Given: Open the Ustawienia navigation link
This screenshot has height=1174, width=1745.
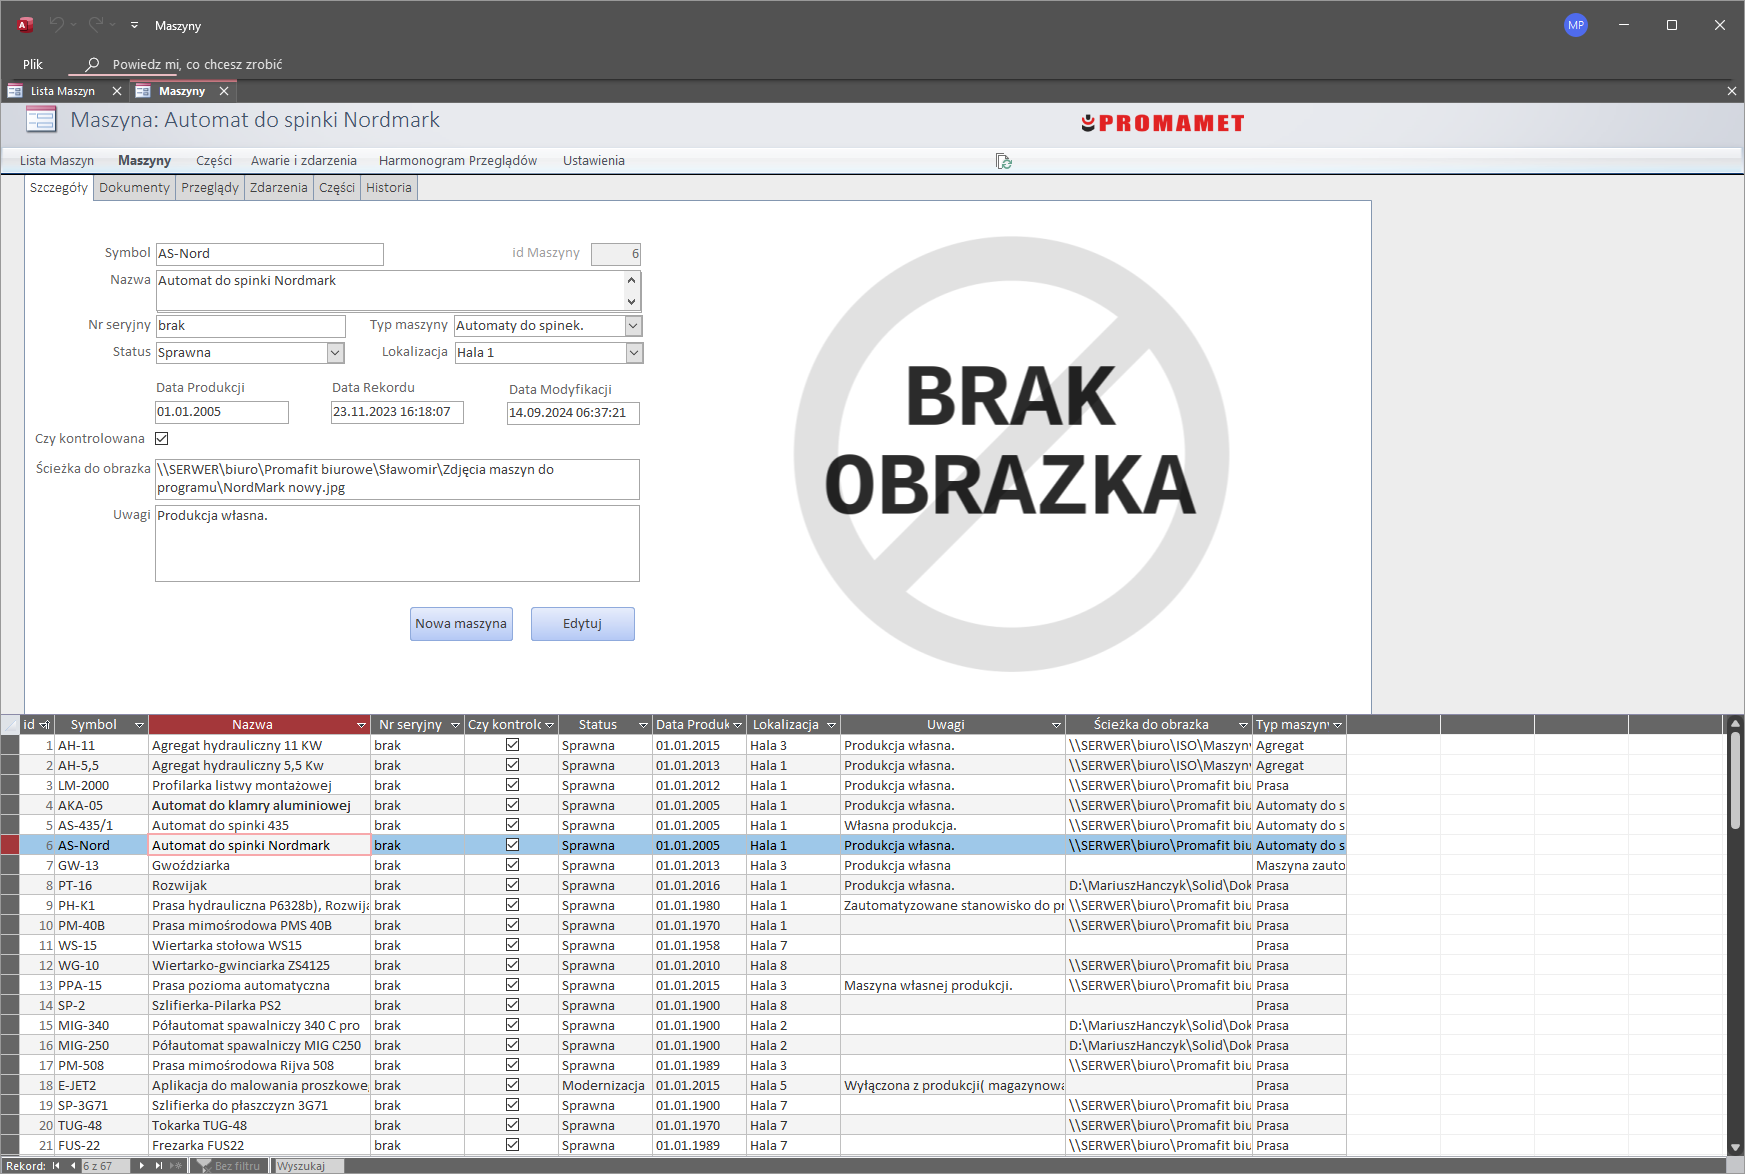Looking at the screenshot, I should [x=594, y=161].
